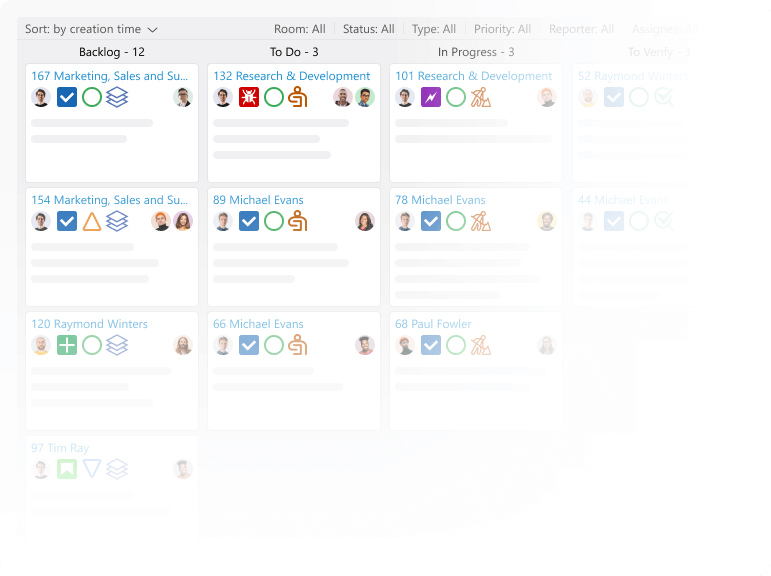The width and height of the screenshot is (771, 576).
Task: Click the in-progress worker icon on card 101
Action: click(x=480, y=97)
